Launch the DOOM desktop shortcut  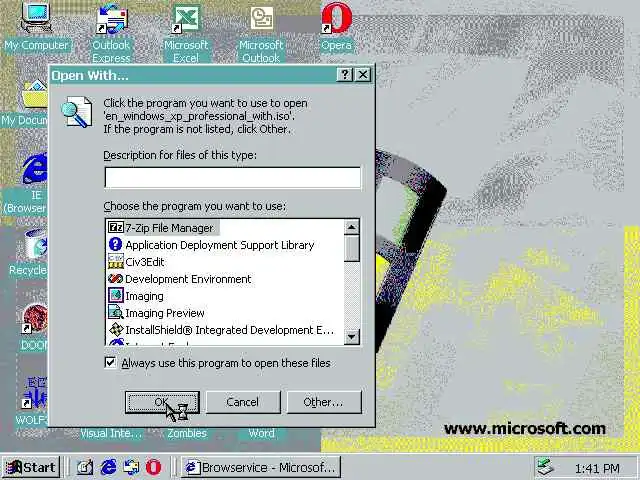click(x=34, y=319)
